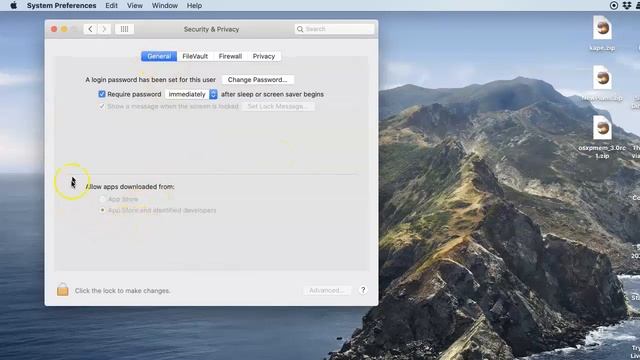Open the View menu
Image resolution: width=640 pixels, height=360 pixels.
(x=135, y=6)
